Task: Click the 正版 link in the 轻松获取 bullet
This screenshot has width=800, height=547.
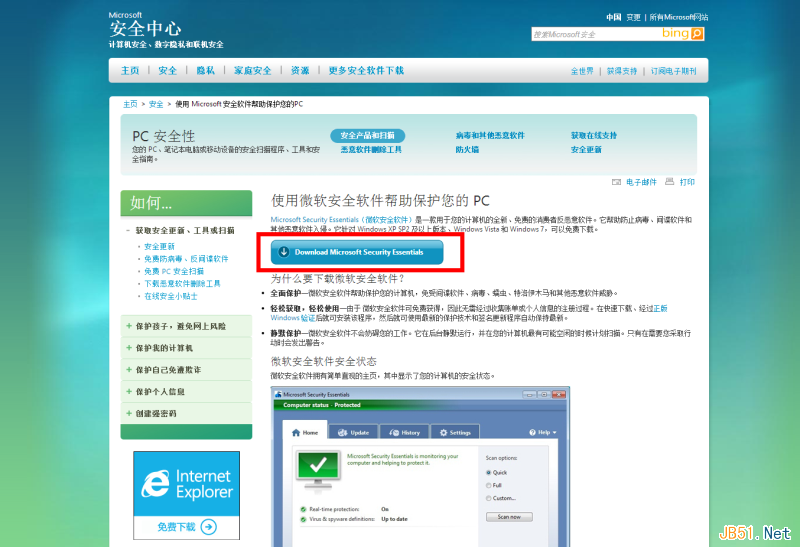Action: click(660, 308)
